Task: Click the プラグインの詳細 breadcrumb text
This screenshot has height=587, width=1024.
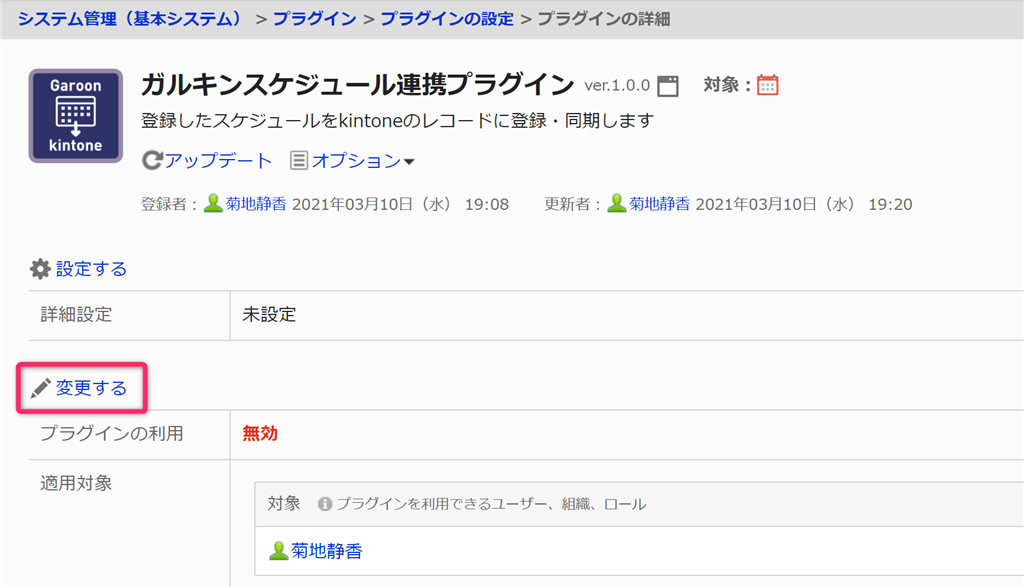Action: (603, 19)
